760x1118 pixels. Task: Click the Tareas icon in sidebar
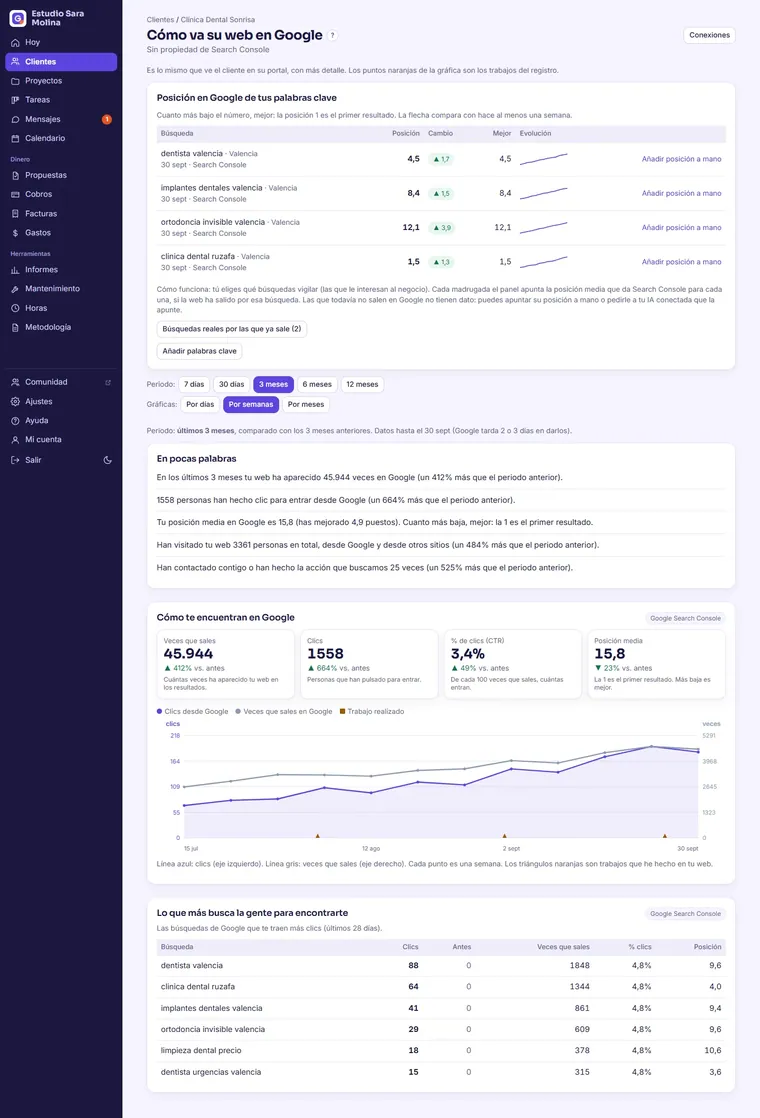[15, 101]
